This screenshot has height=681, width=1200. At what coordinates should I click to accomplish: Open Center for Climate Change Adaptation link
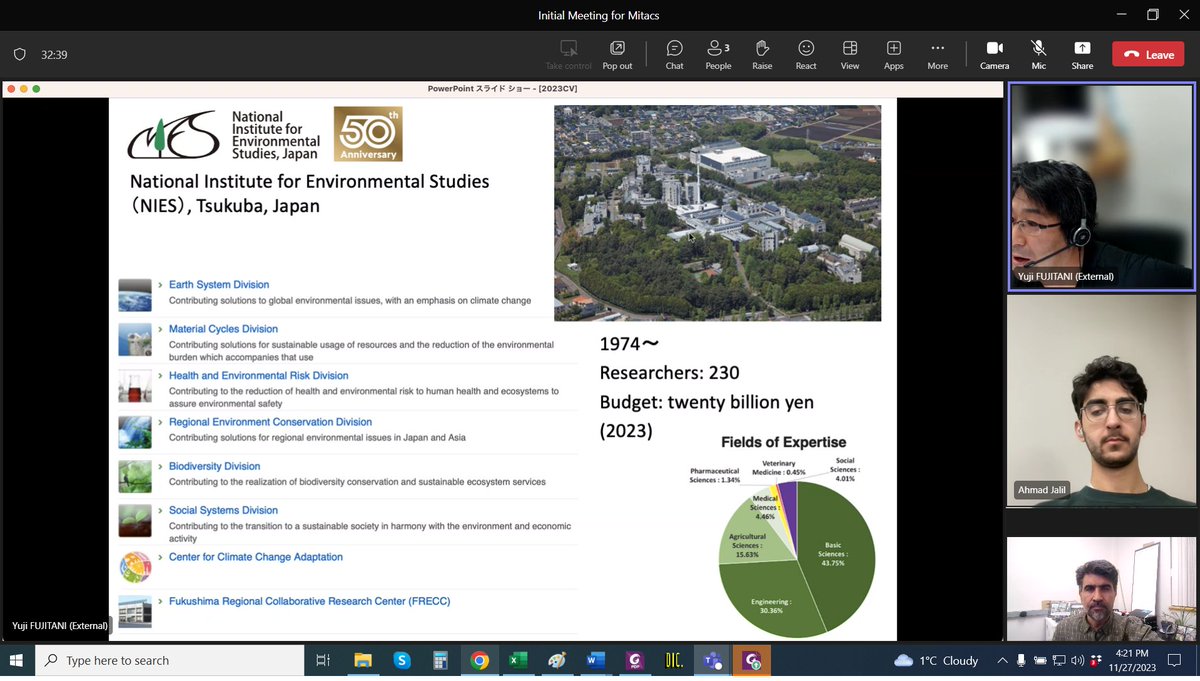coord(256,557)
